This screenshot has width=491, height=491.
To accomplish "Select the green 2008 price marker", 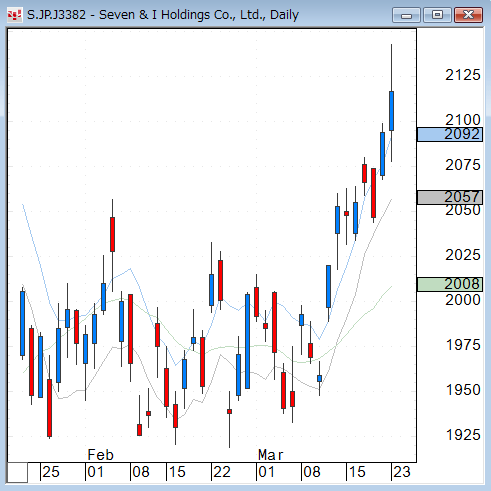I will click(x=450, y=284).
